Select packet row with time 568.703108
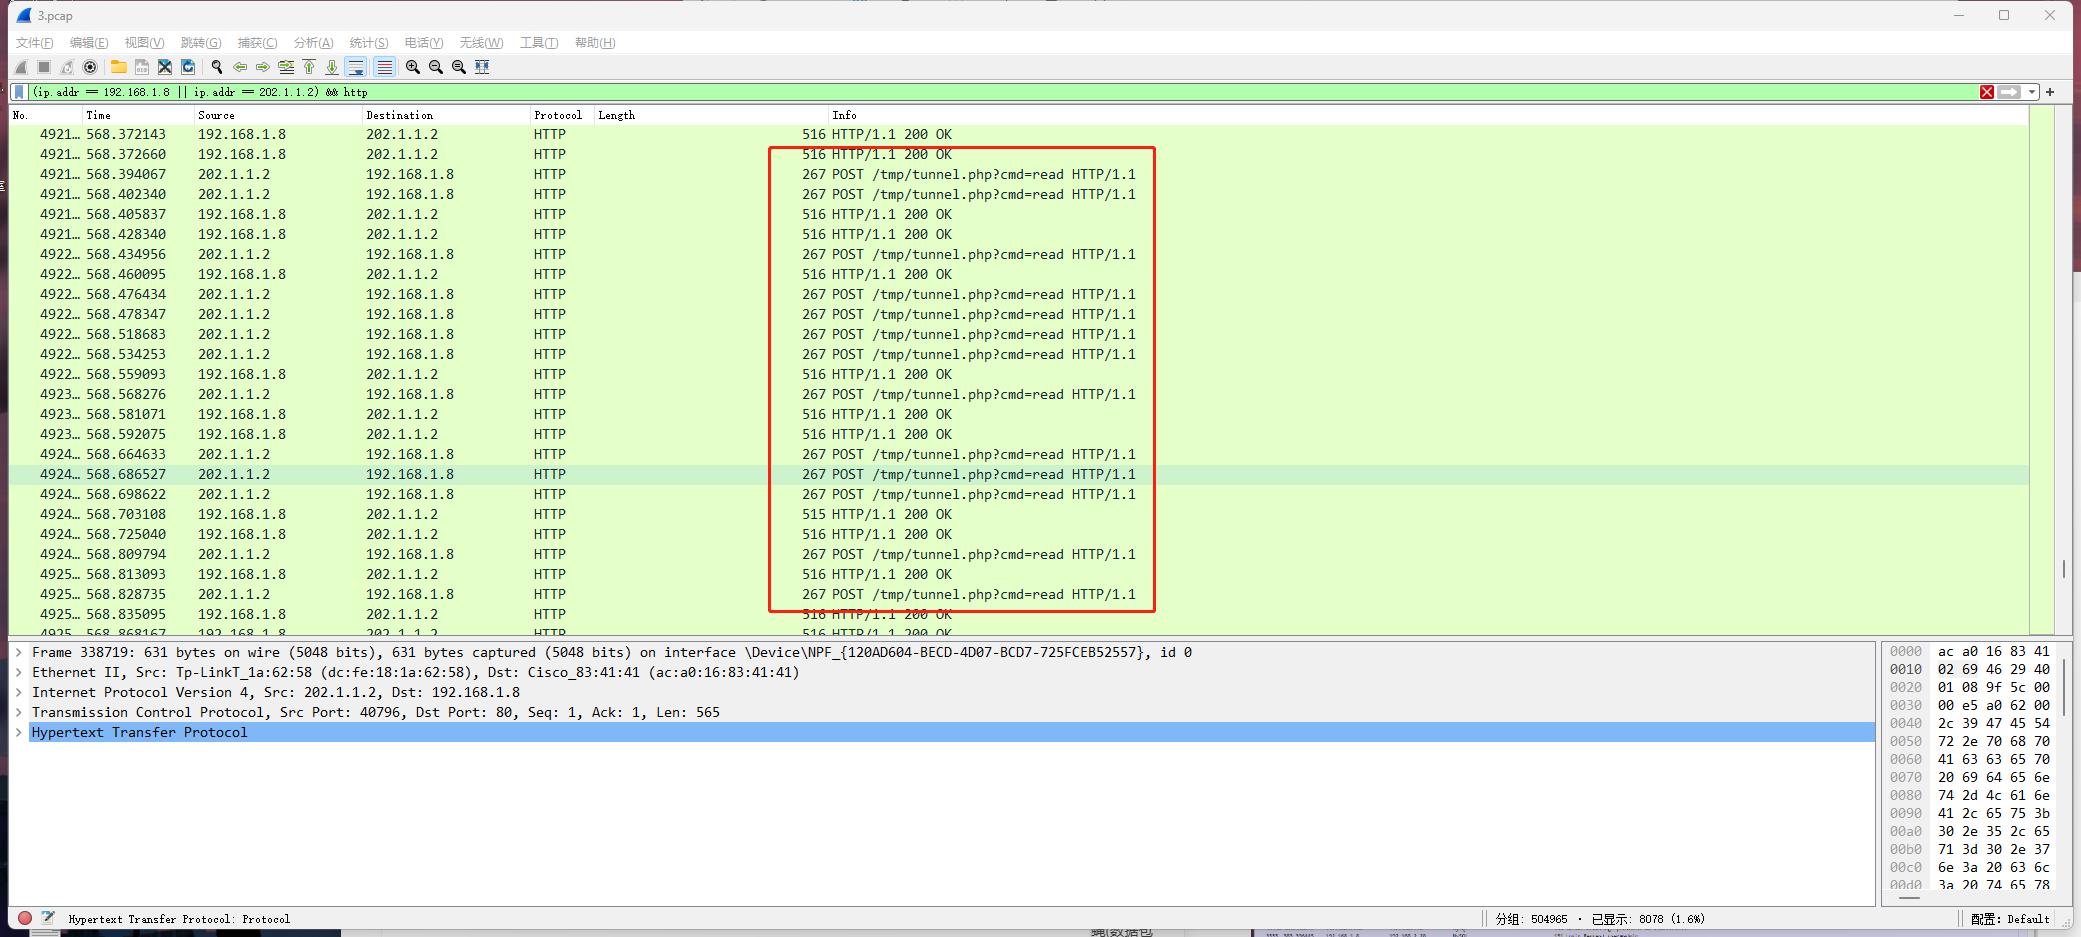 point(1019,514)
